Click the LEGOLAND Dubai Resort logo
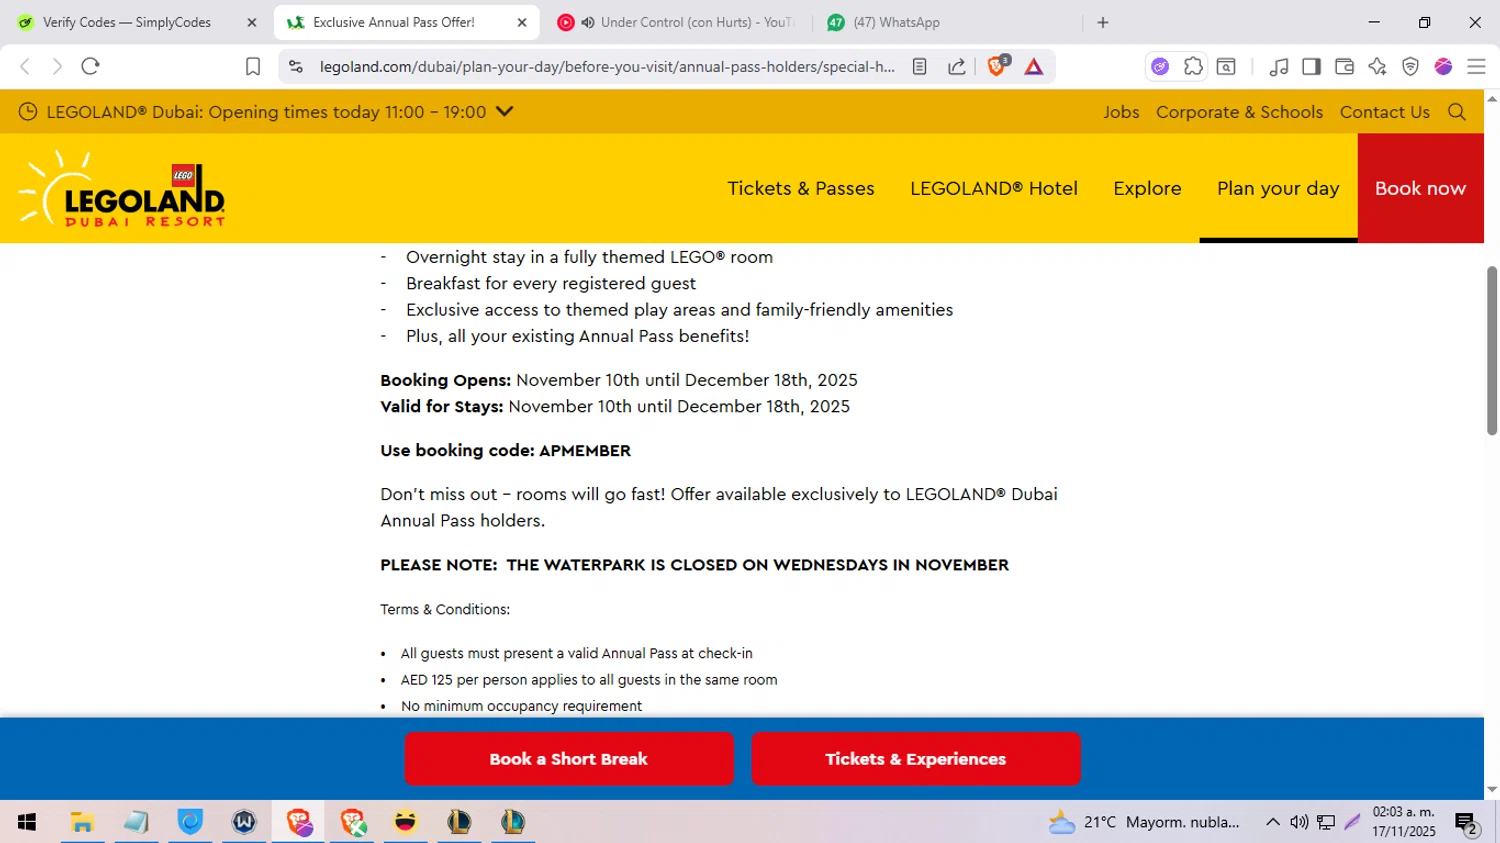This screenshot has width=1500, height=843. (122, 189)
